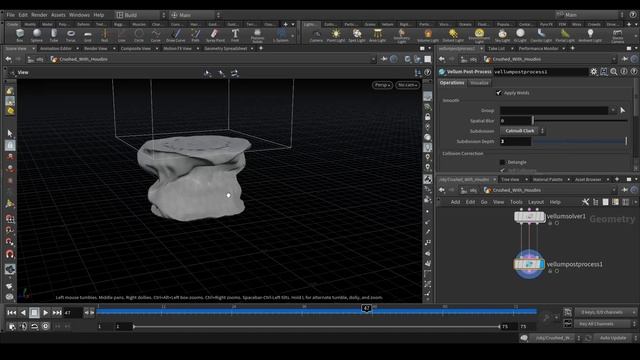Open Scene View tab dropdown arrow

33,49
